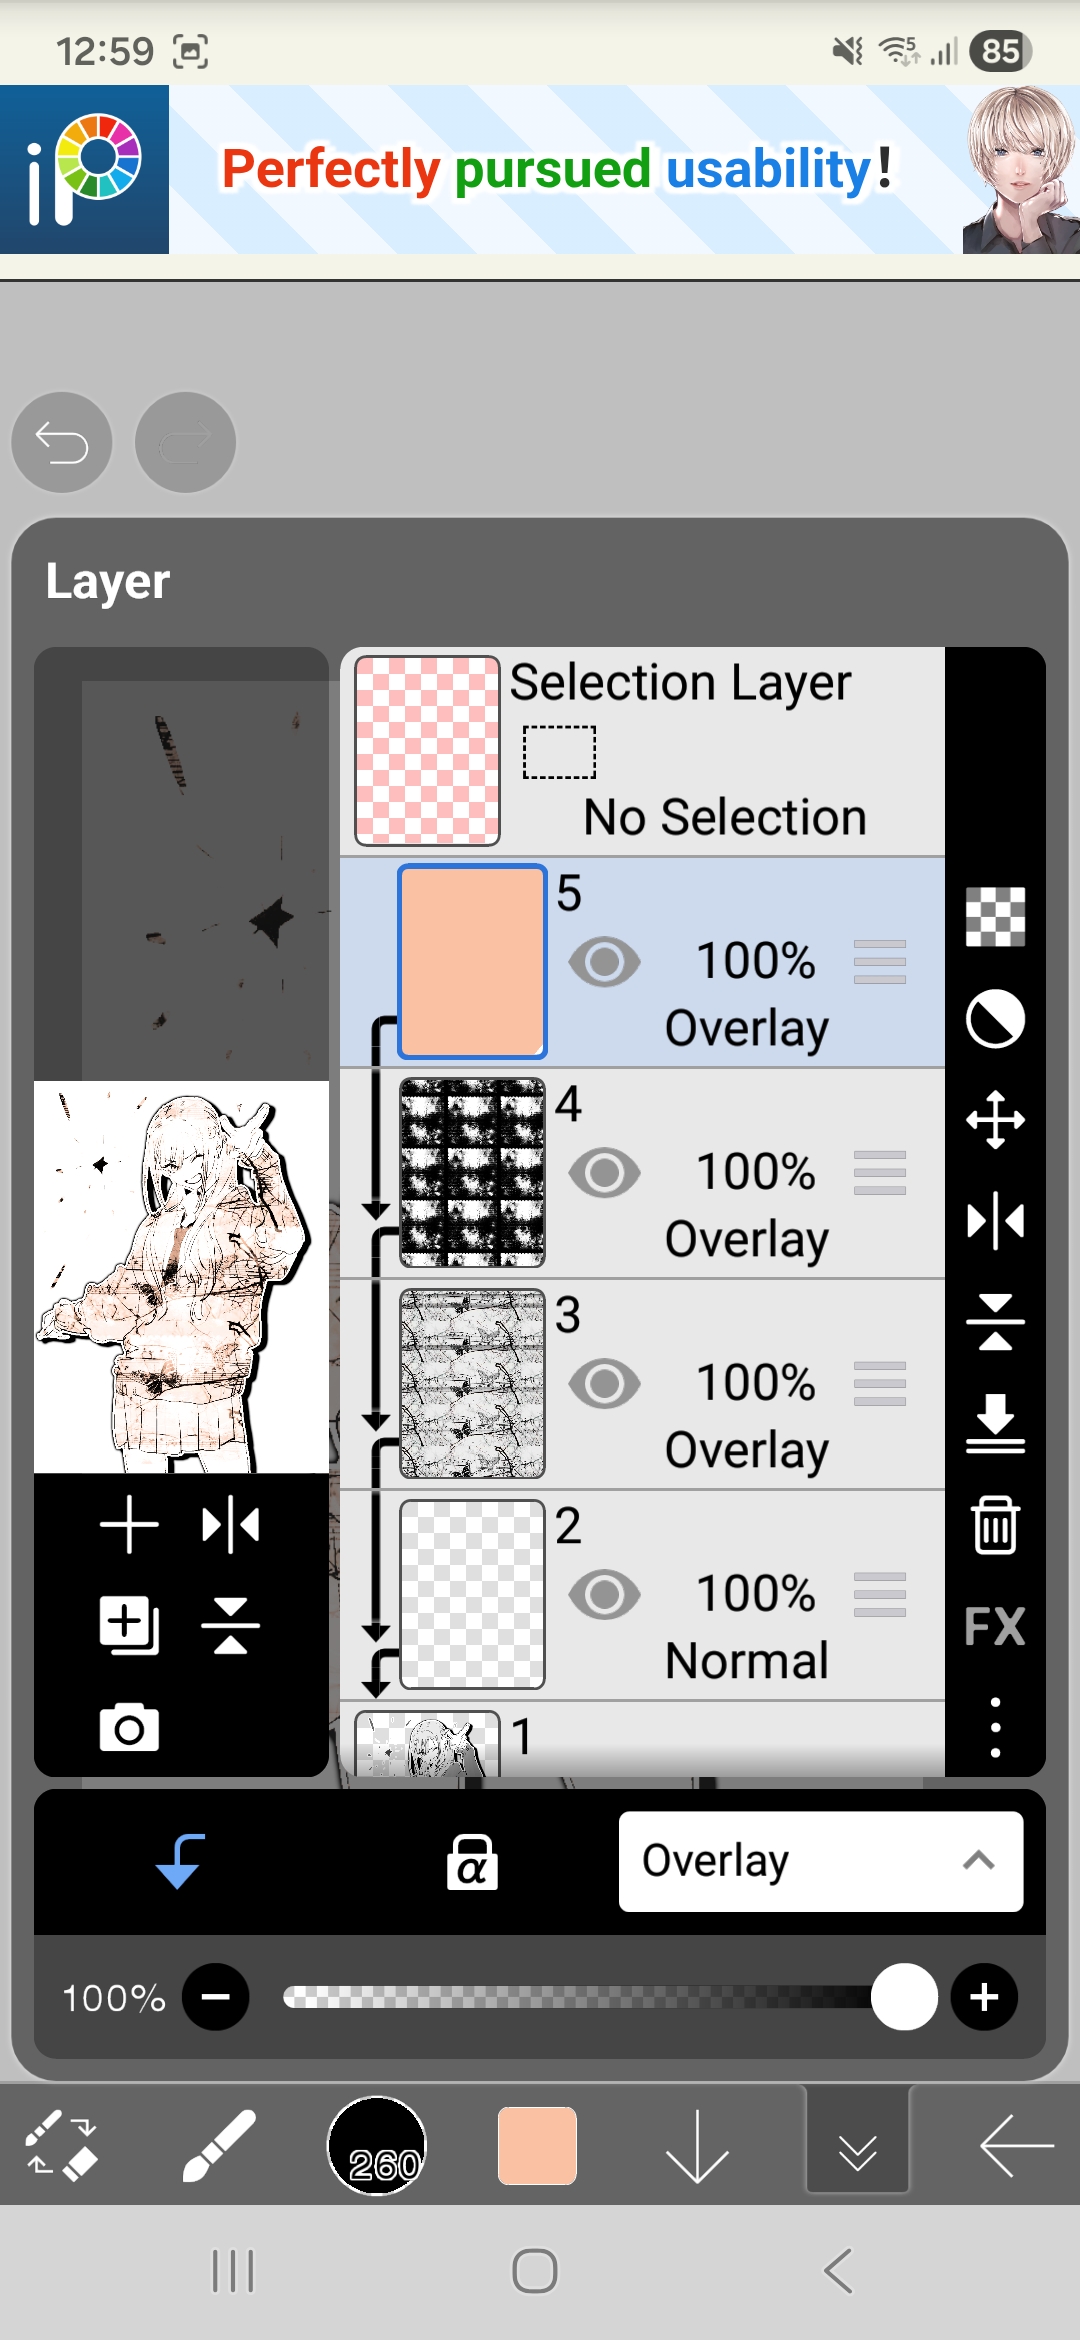Delete layer with trash icon
This screenshot has height=2340, width=1080.
[x=995, y=1525]
